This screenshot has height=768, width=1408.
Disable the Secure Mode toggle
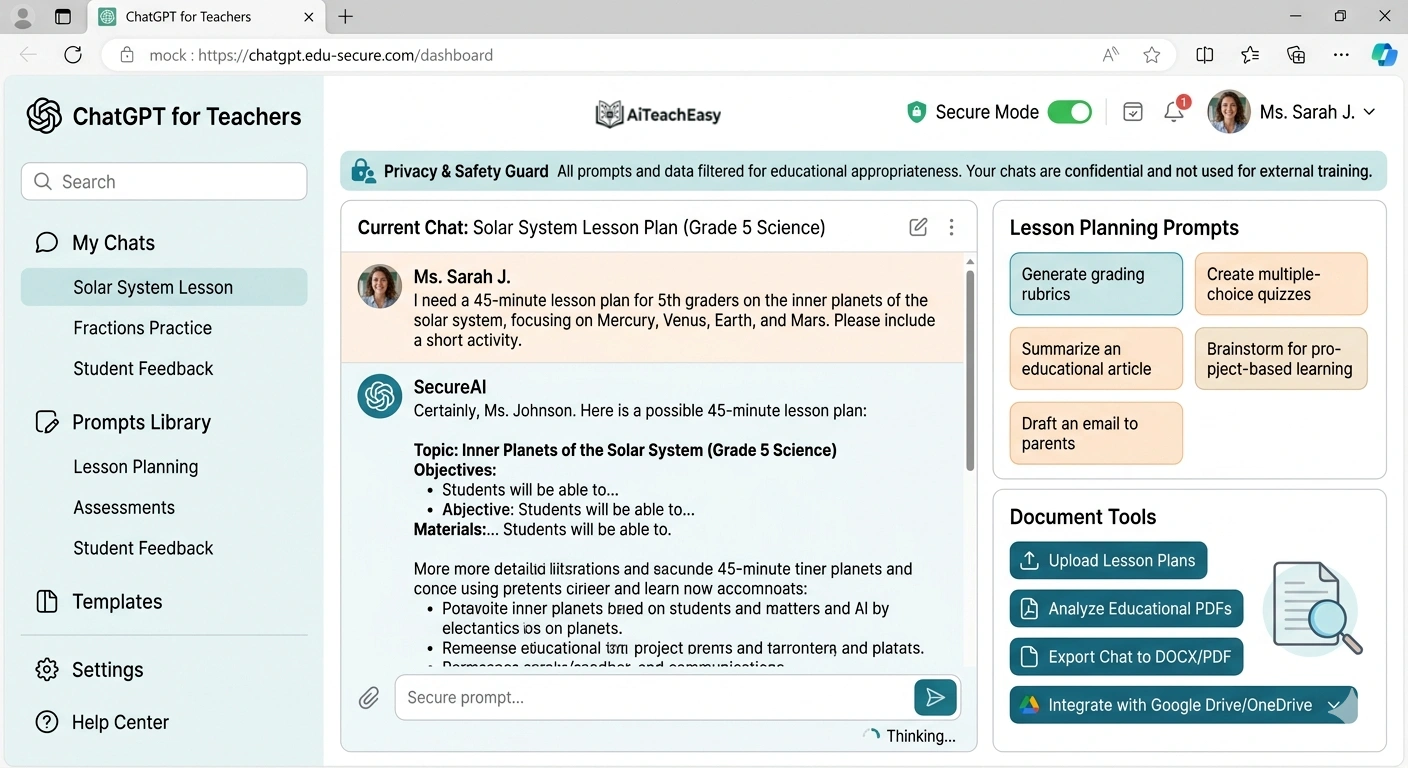click(x=1069, y=112)
